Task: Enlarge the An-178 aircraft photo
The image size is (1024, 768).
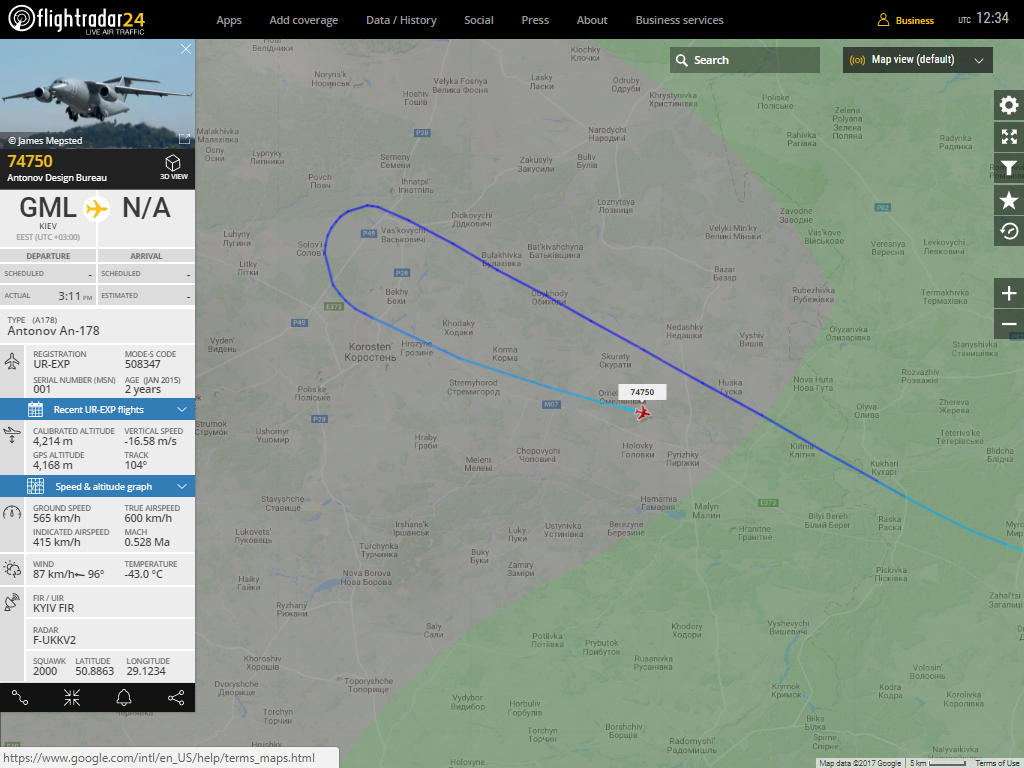Action: click(184, 139)
